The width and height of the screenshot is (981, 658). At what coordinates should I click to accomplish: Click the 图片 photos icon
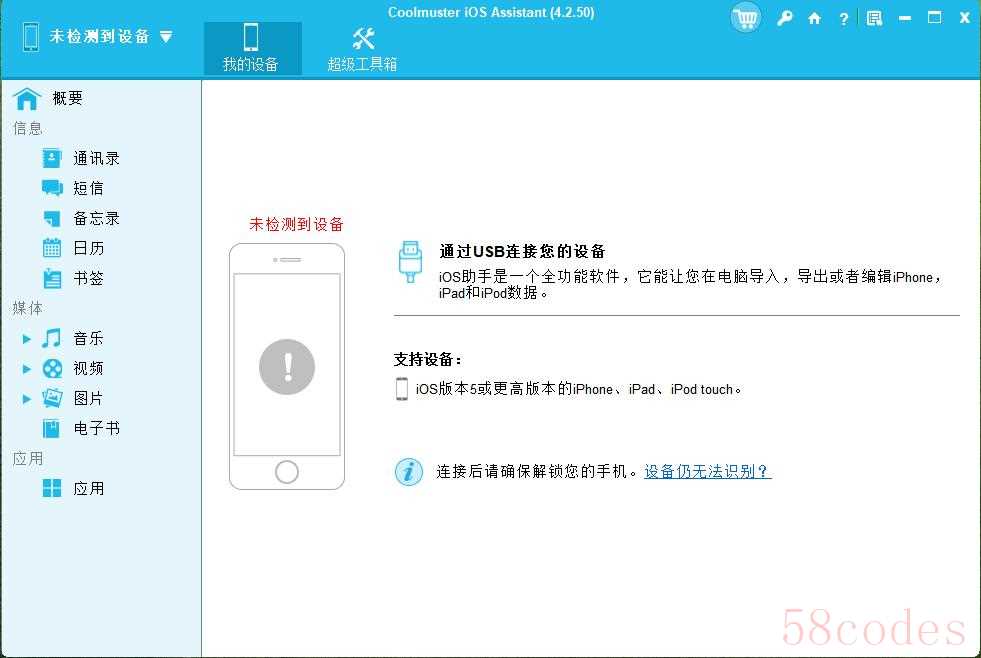52,398
